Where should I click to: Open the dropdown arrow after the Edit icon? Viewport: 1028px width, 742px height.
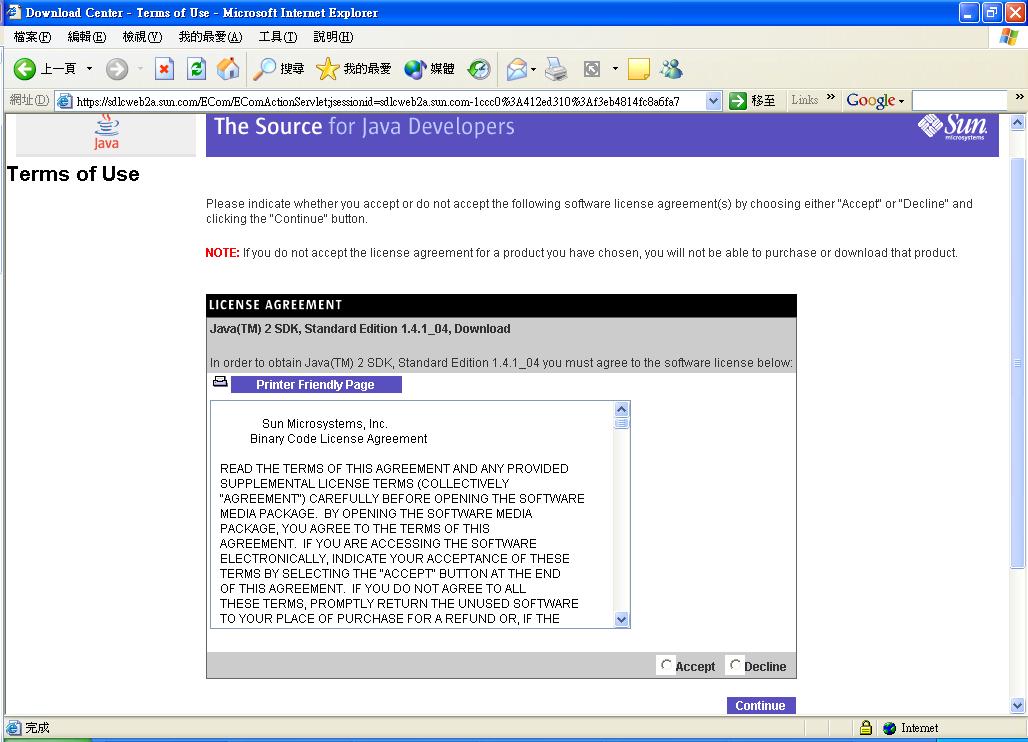click(615, 68)
